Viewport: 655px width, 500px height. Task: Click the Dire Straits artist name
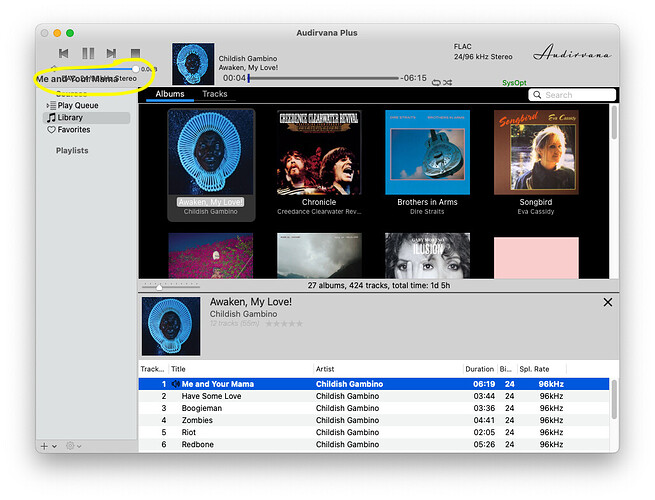(x=427, y=212)
